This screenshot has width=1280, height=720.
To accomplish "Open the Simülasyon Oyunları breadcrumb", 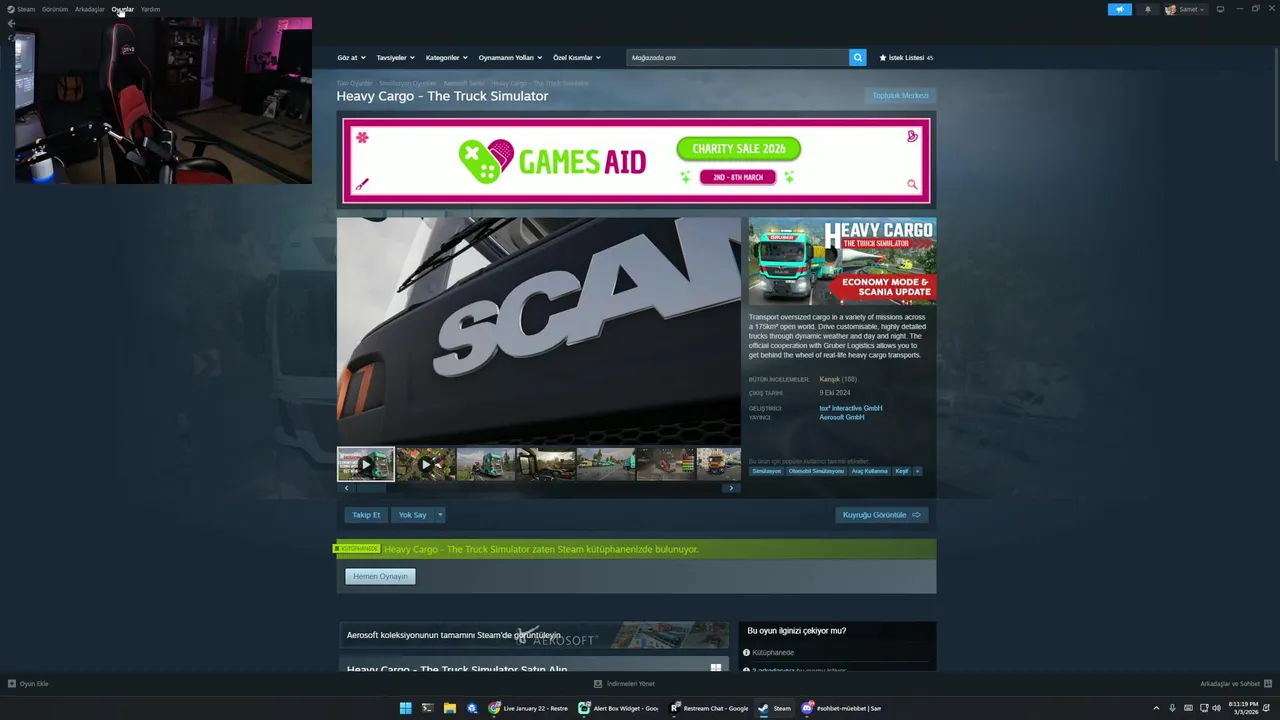I will point(407,83).
